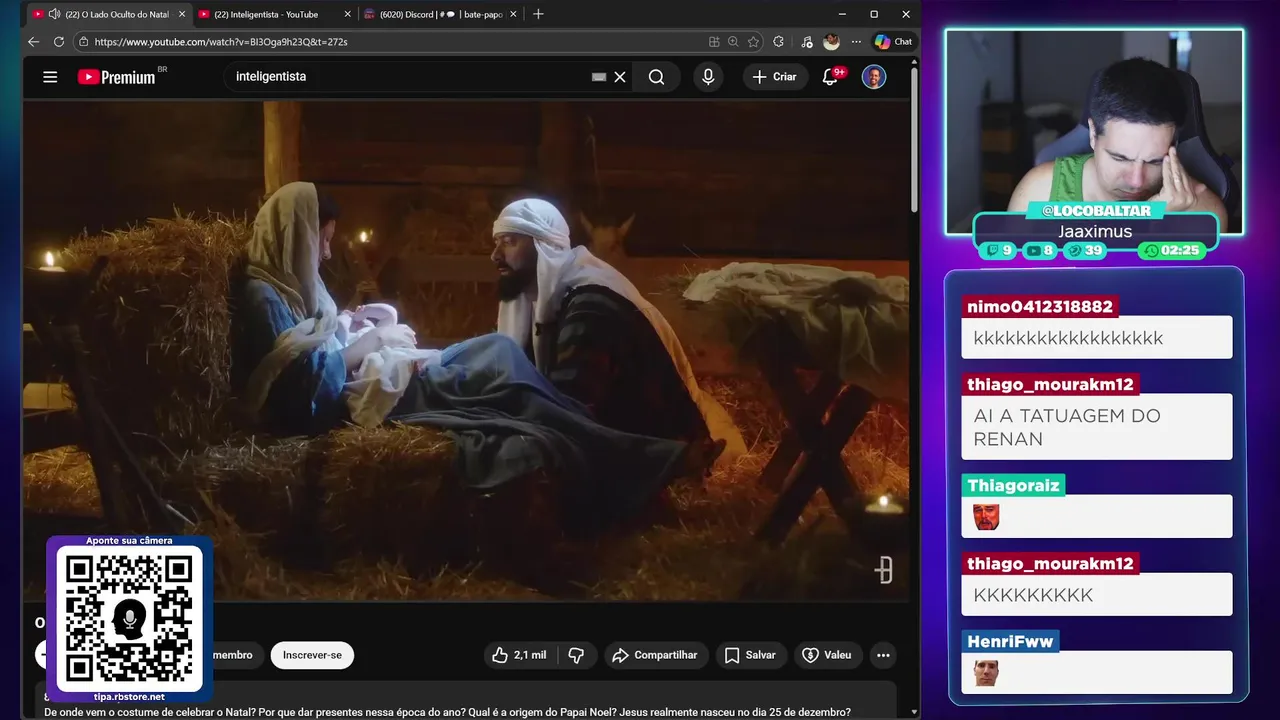Open the YouTube guide hamburger menu
Viewport: 1280px width, 720px height.
click(x=50, y=77)
